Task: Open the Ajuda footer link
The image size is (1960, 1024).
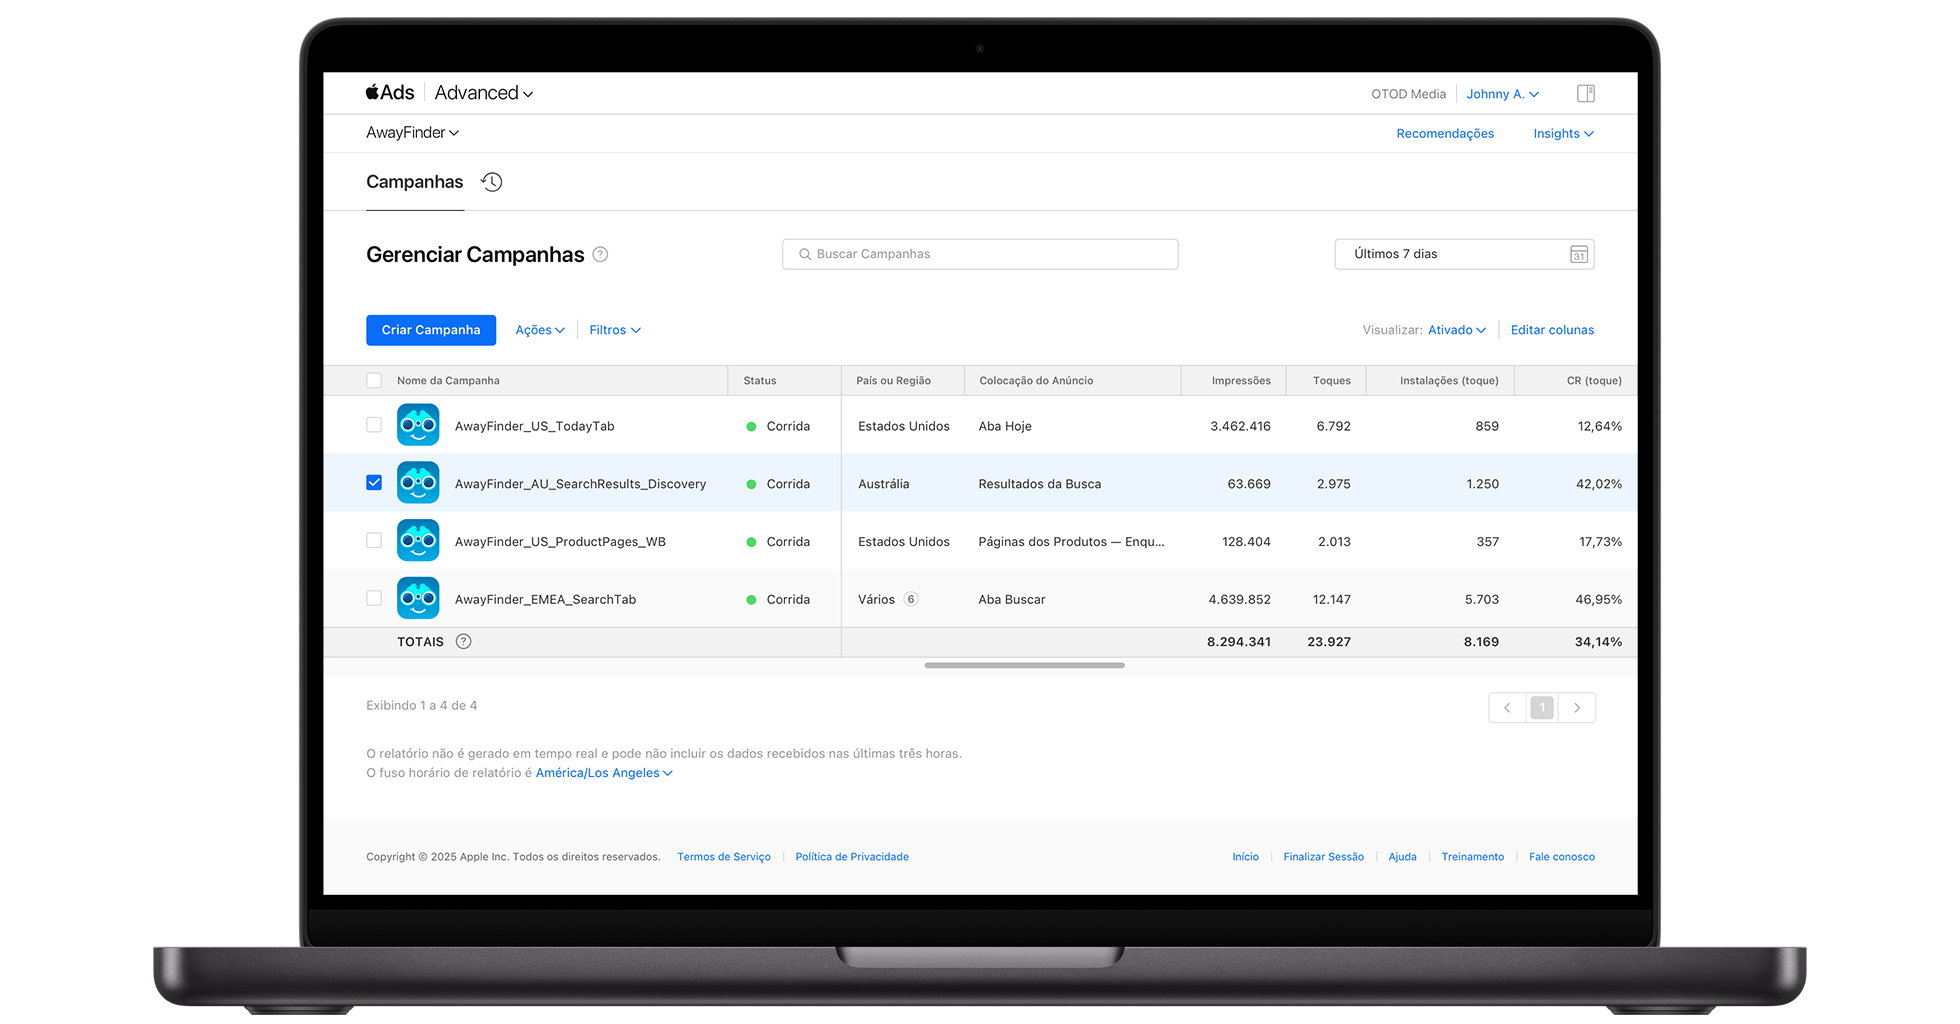Action: (x=1402, y=857)
